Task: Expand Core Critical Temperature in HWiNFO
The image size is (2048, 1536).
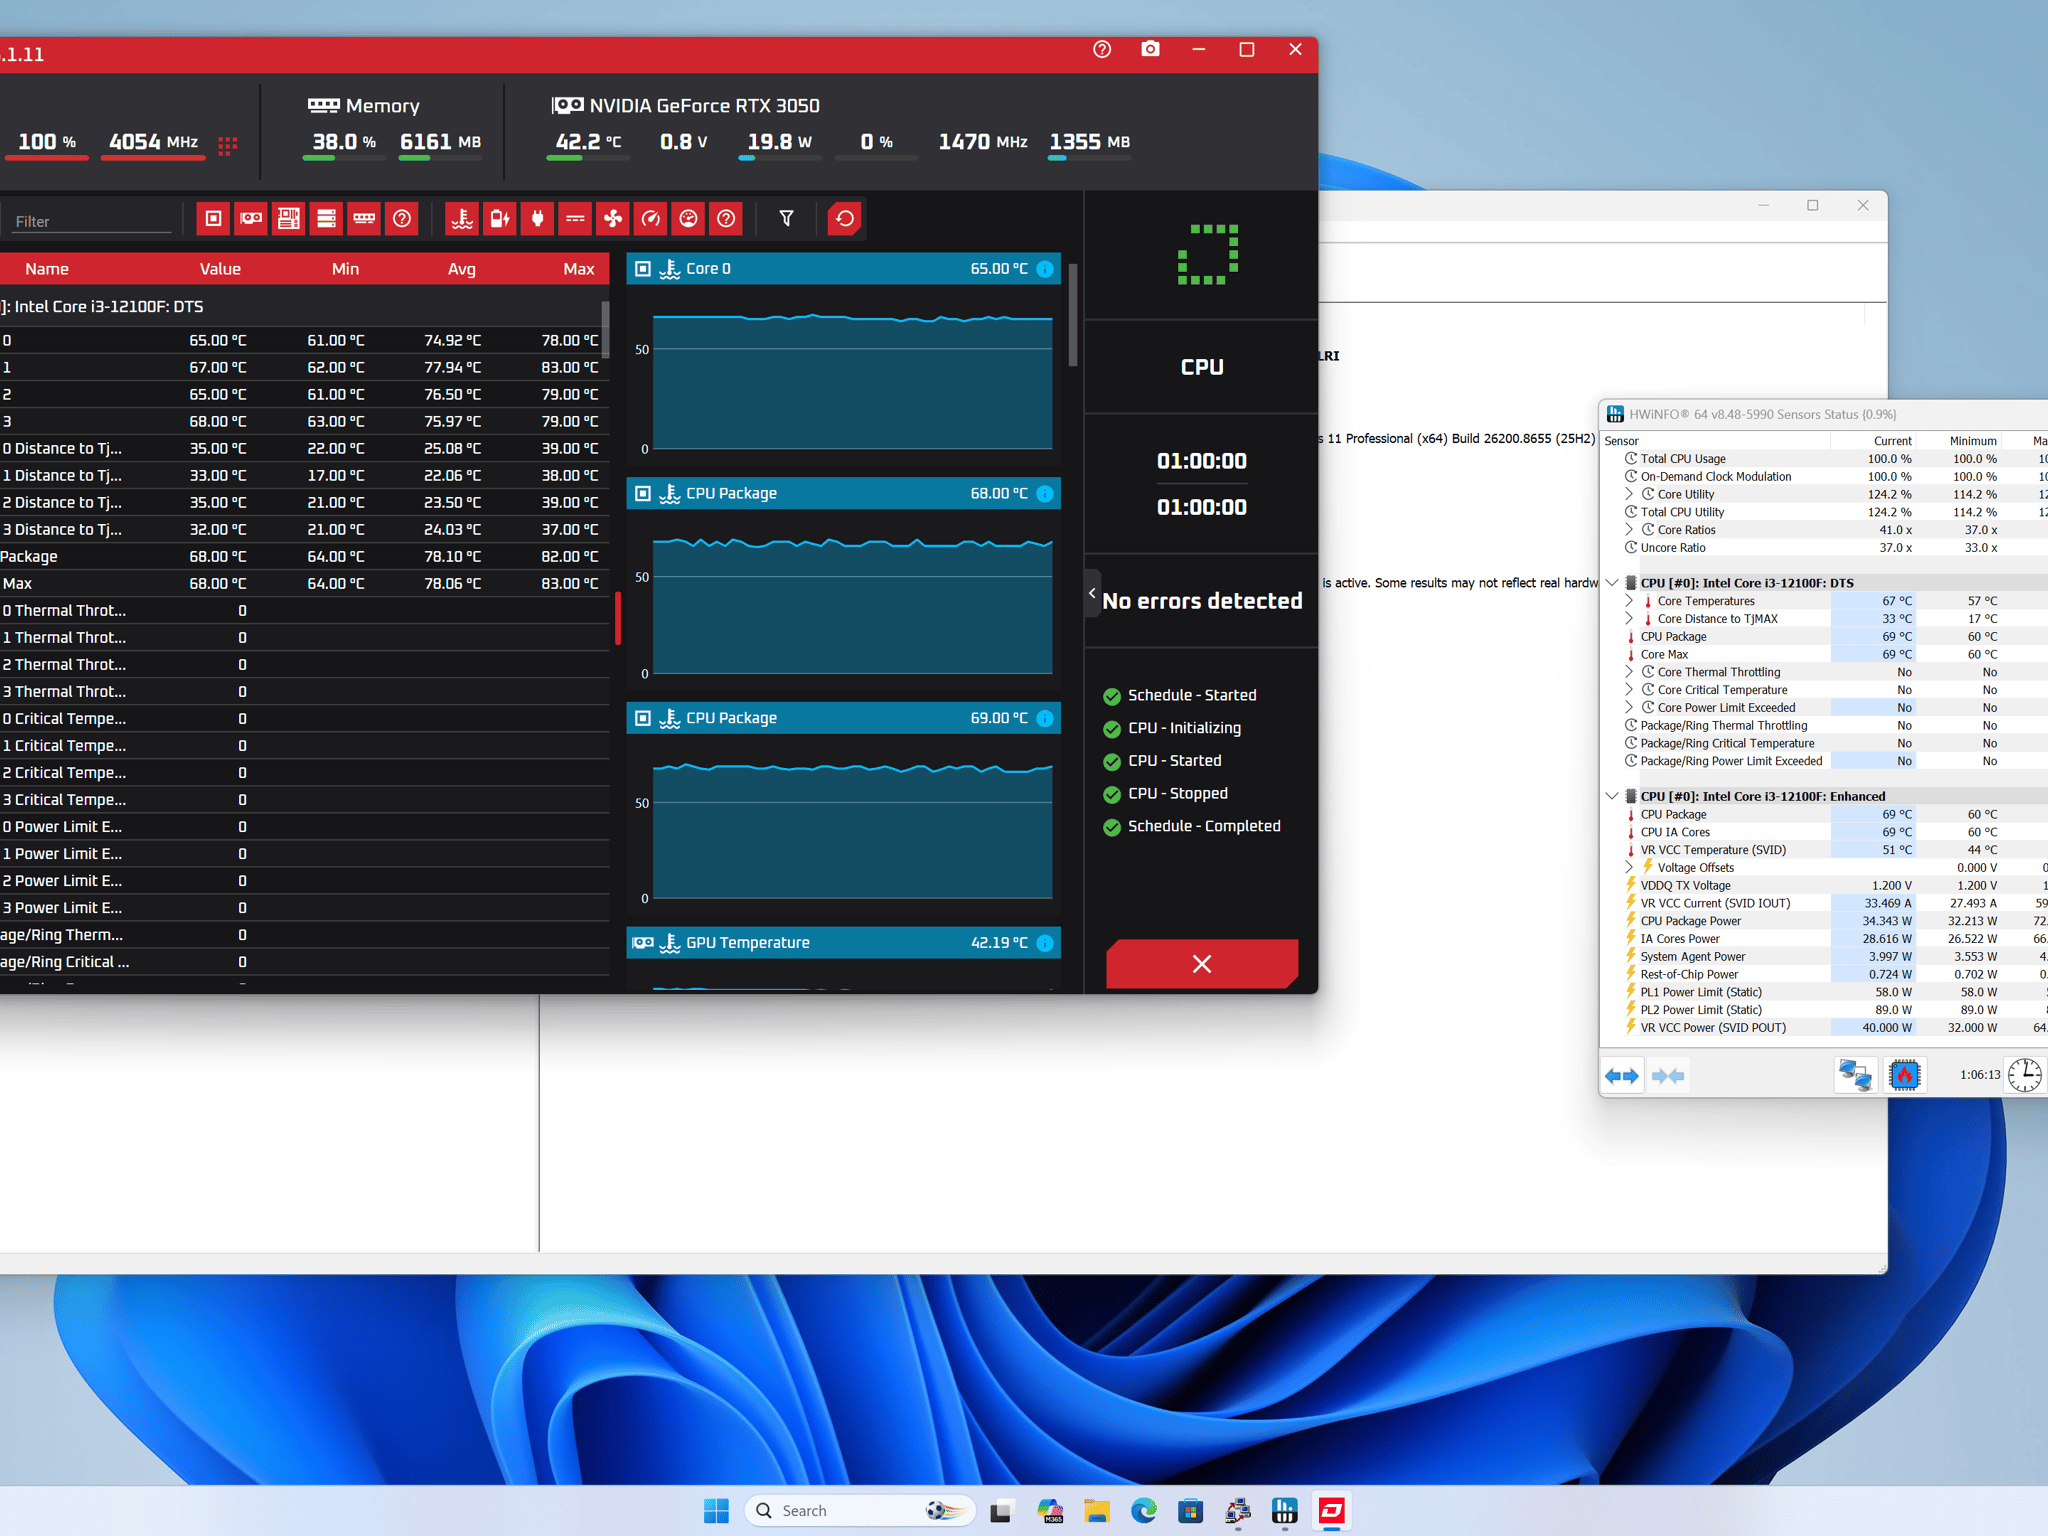Action: [x=1629, y=690]
